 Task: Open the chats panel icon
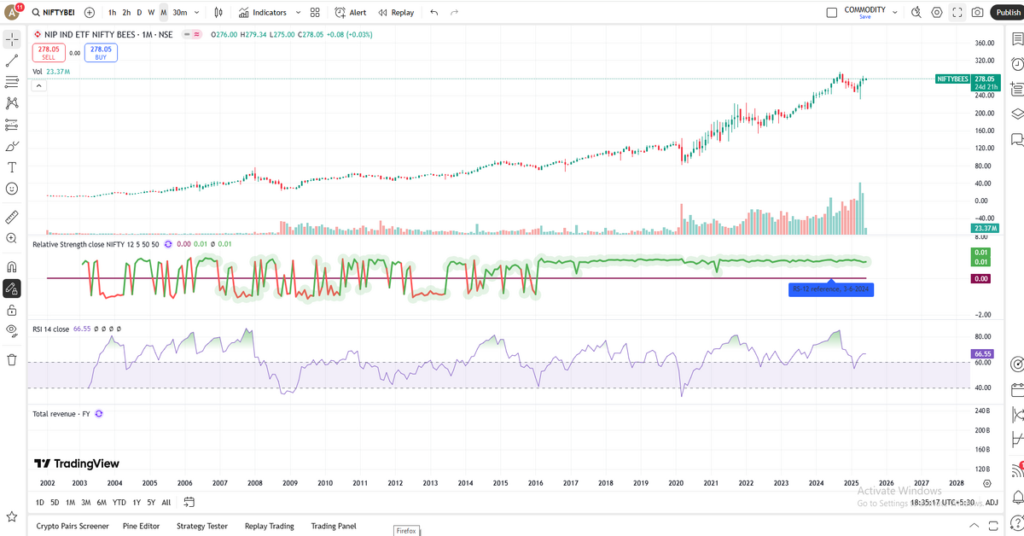pyautogui.click(x=1017, y=139)
